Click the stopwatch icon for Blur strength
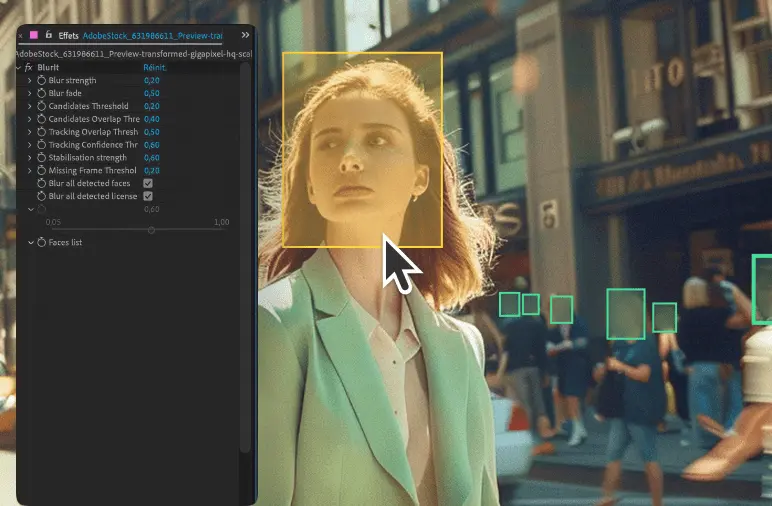Viewport: 772px width, 506px height. 41,80
